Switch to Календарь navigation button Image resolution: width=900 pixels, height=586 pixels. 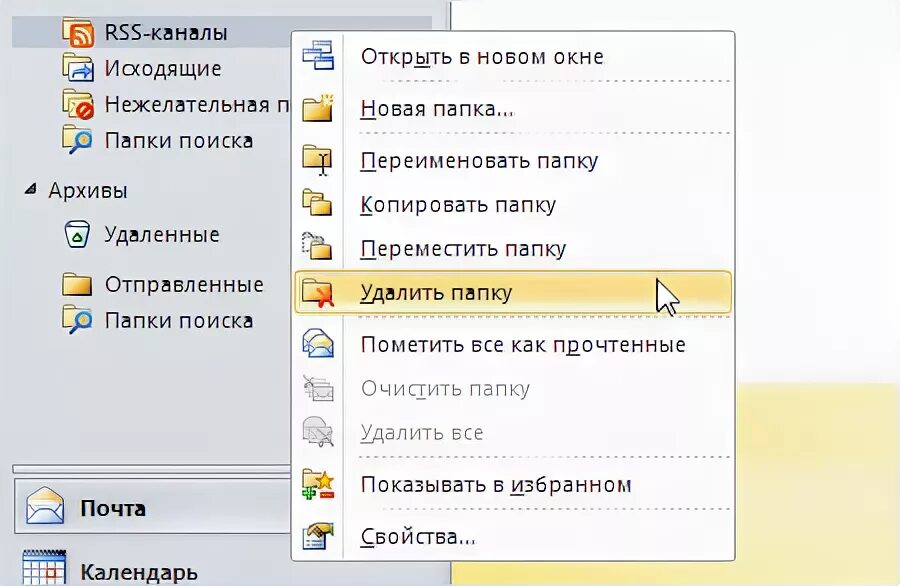pyautogui.click(x=153, y=568)
